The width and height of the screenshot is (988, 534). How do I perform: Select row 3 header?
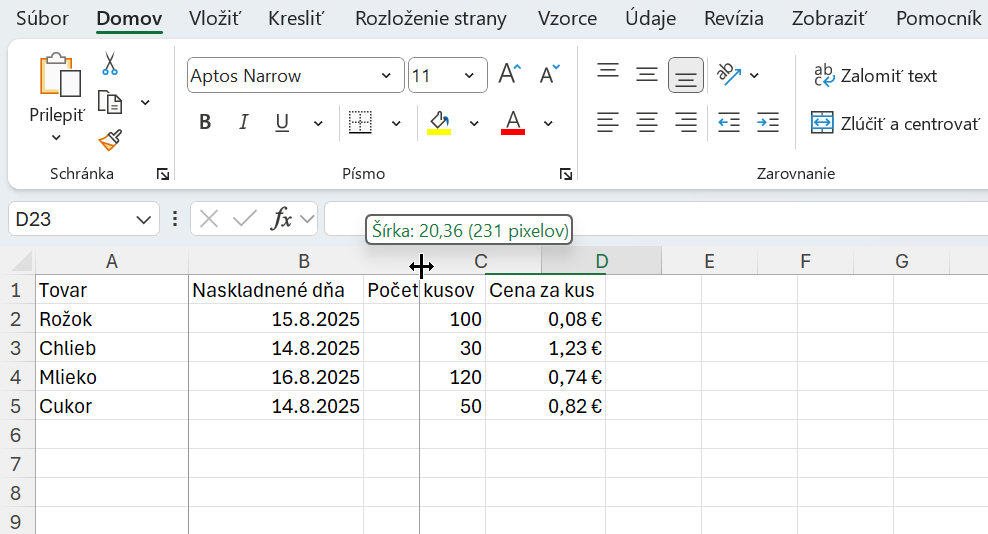[x=16, y=348]
